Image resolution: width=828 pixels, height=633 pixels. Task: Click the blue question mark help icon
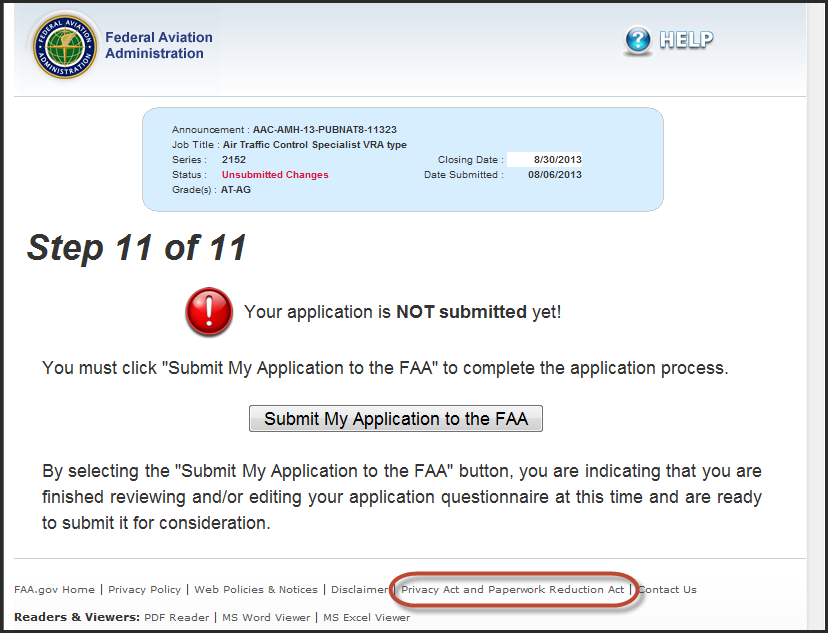(x=638, y=40)
